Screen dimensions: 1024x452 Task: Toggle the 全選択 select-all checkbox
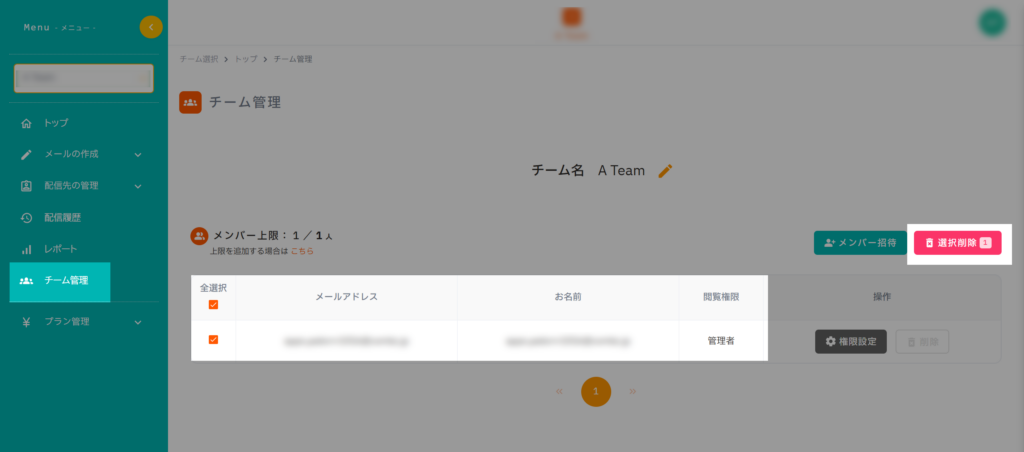pos(213,305)
